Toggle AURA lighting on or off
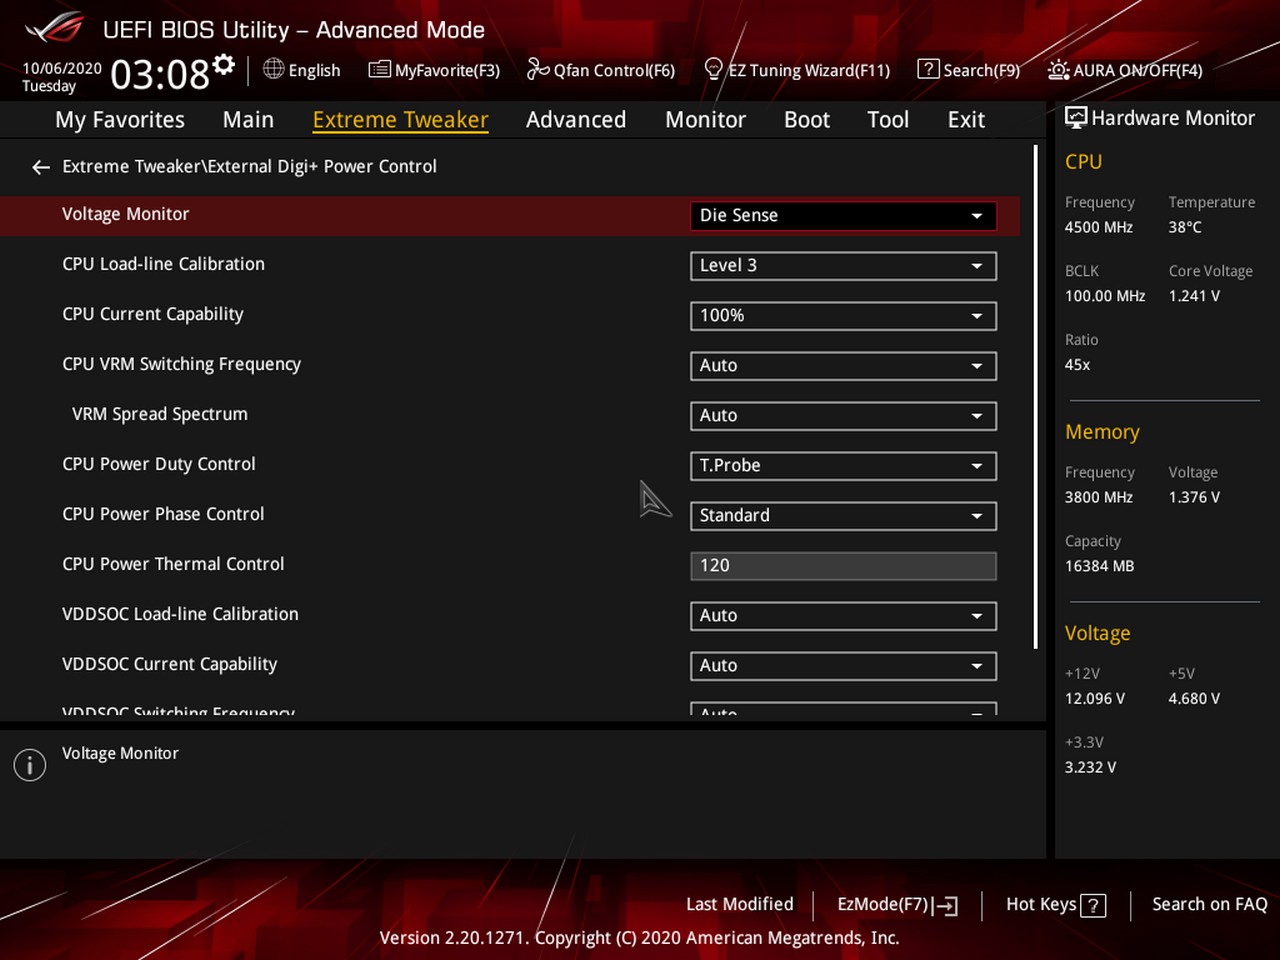This screenshot has height=960, width=1280. point(1124,70)
